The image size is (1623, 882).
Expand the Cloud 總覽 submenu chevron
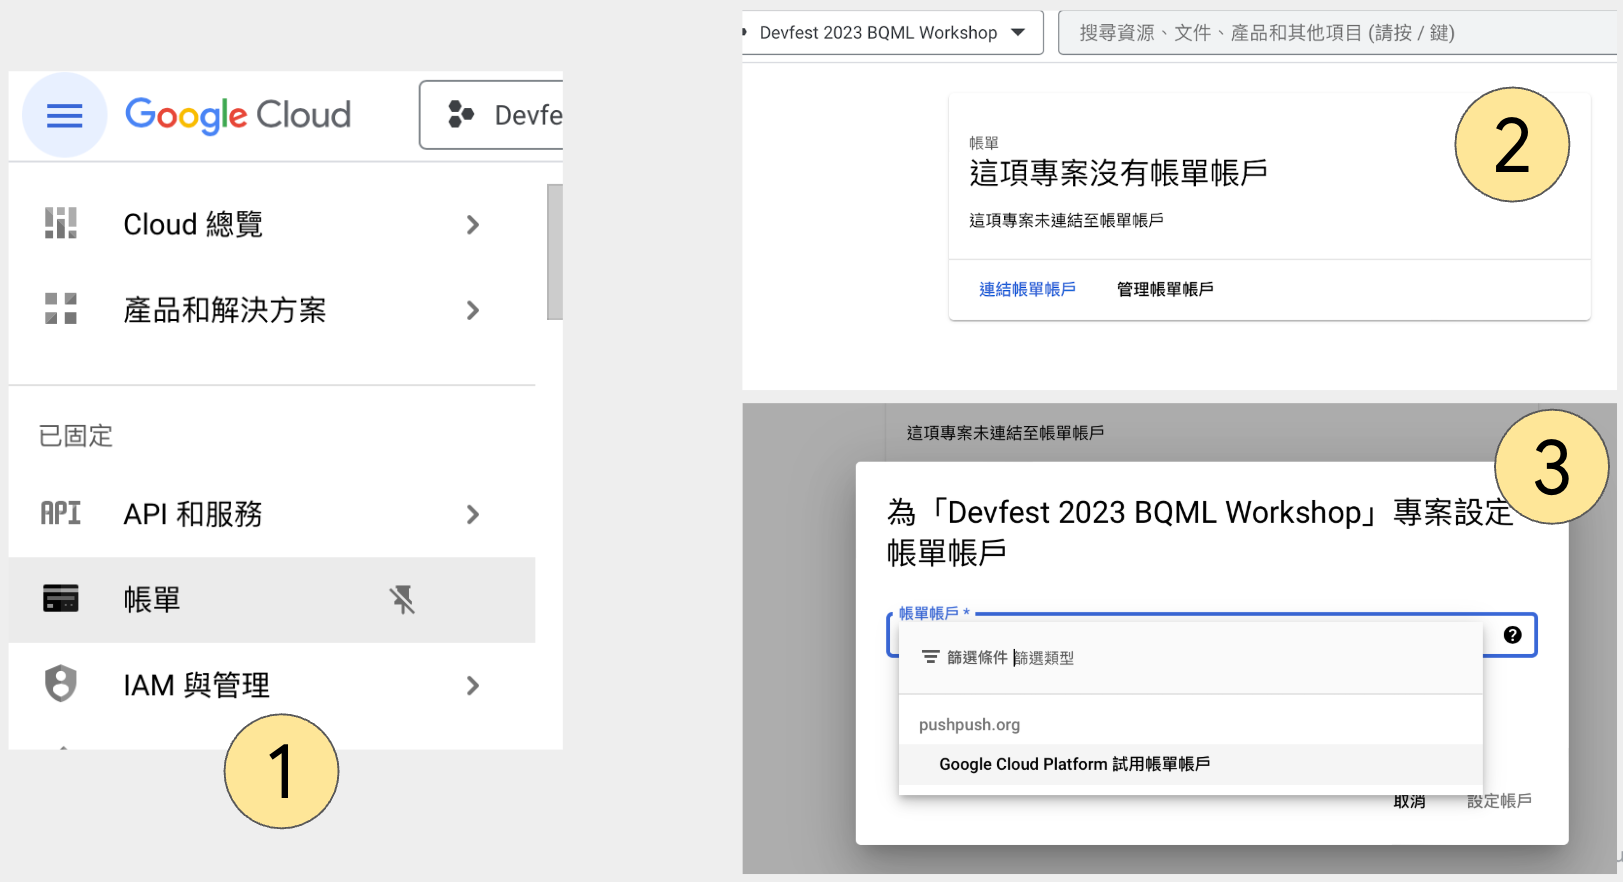point(473,225)
